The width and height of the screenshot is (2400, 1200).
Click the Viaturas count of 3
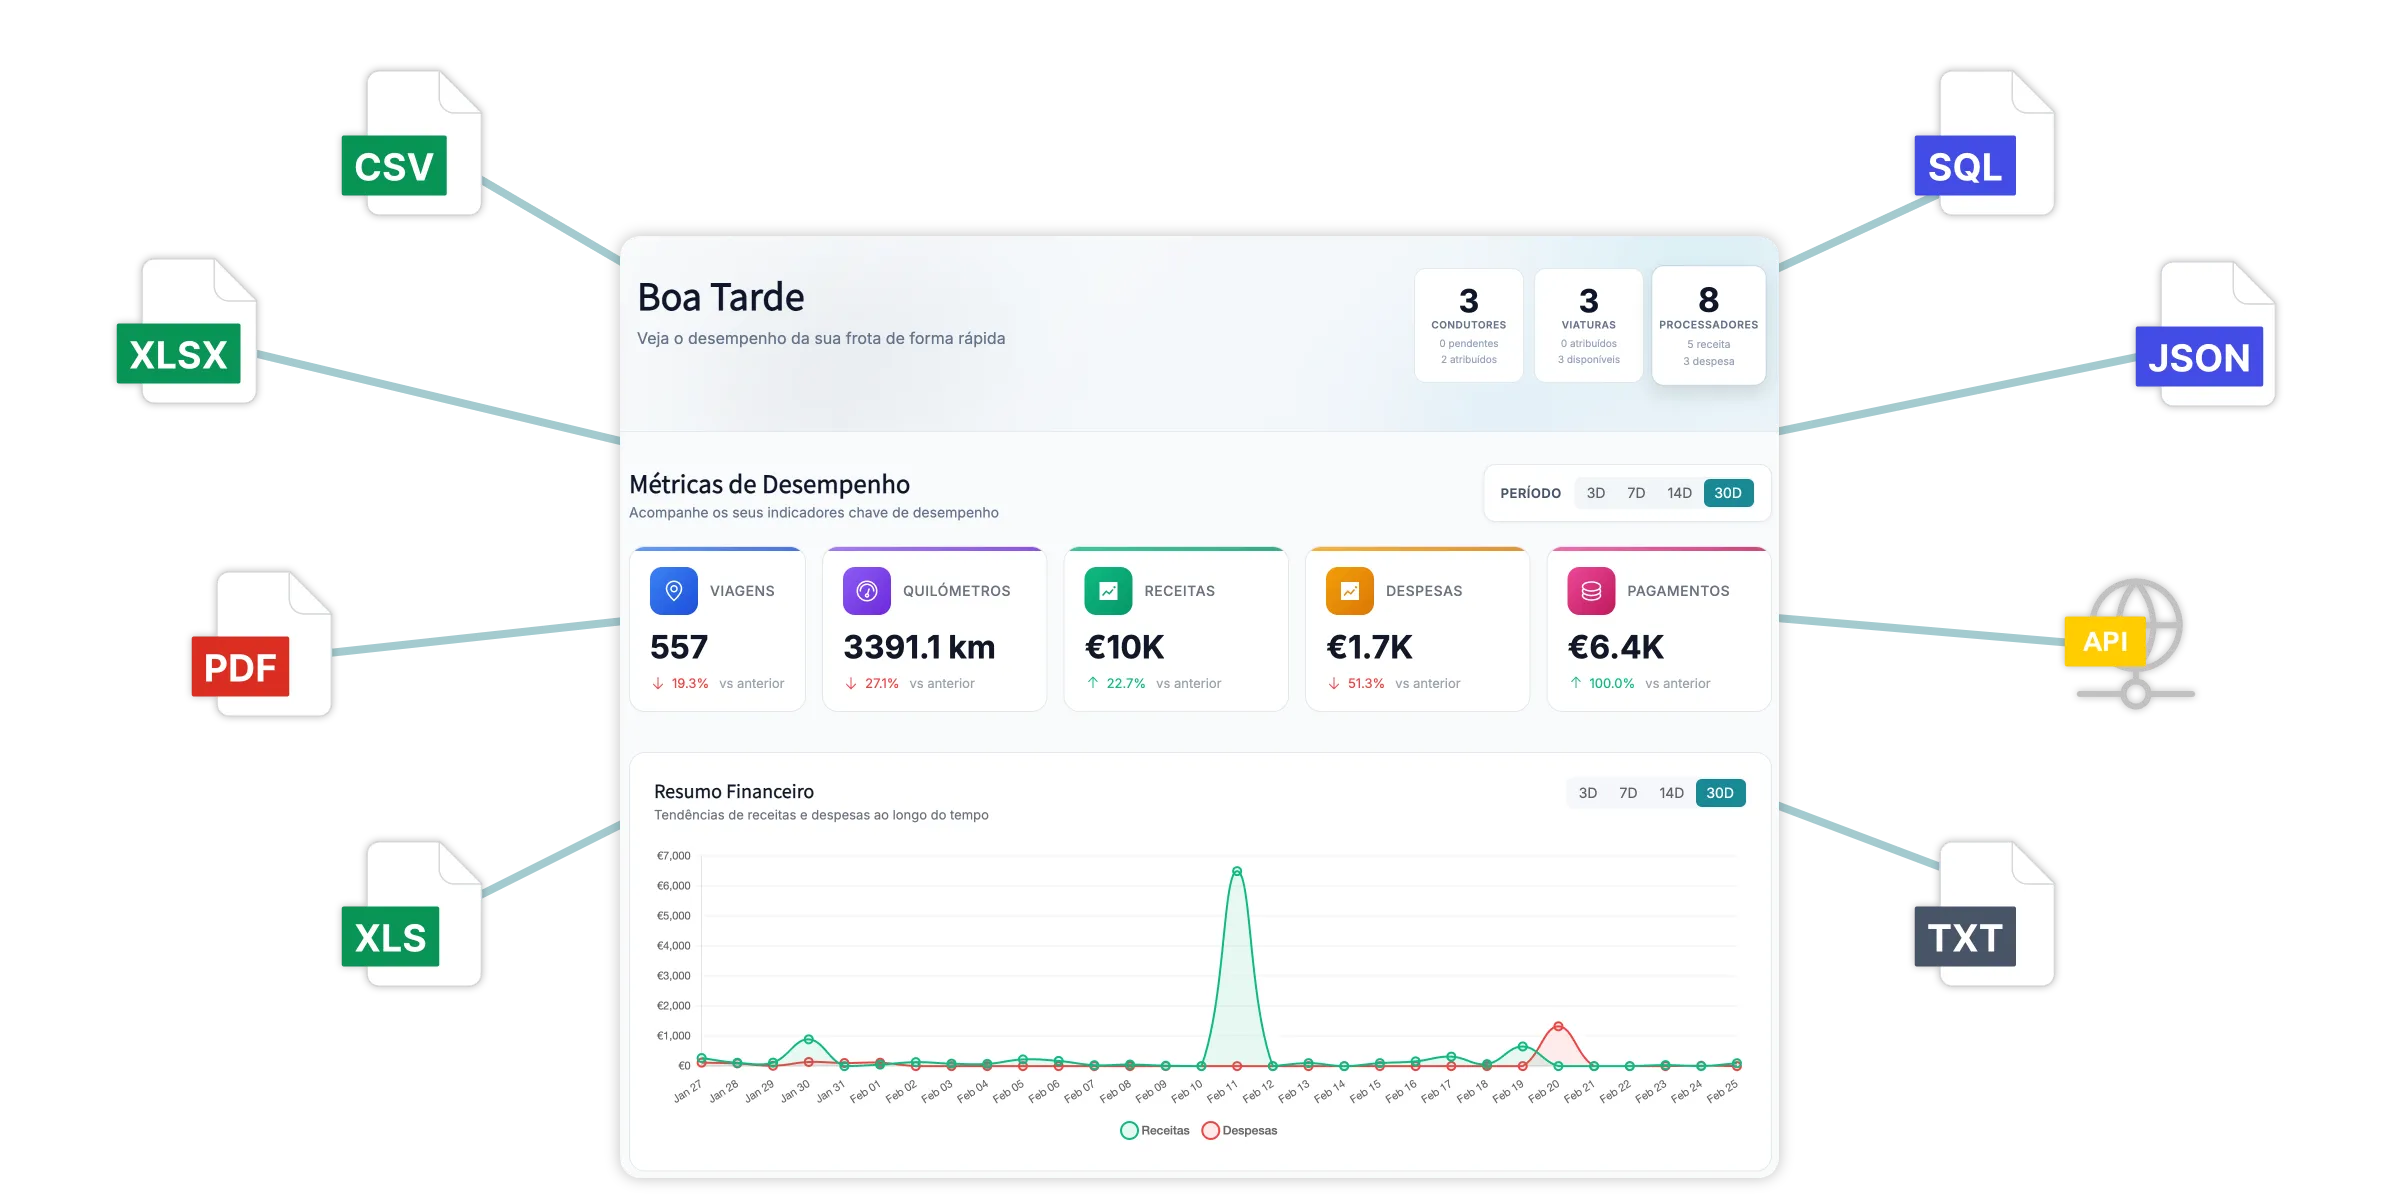point(1588,300)
